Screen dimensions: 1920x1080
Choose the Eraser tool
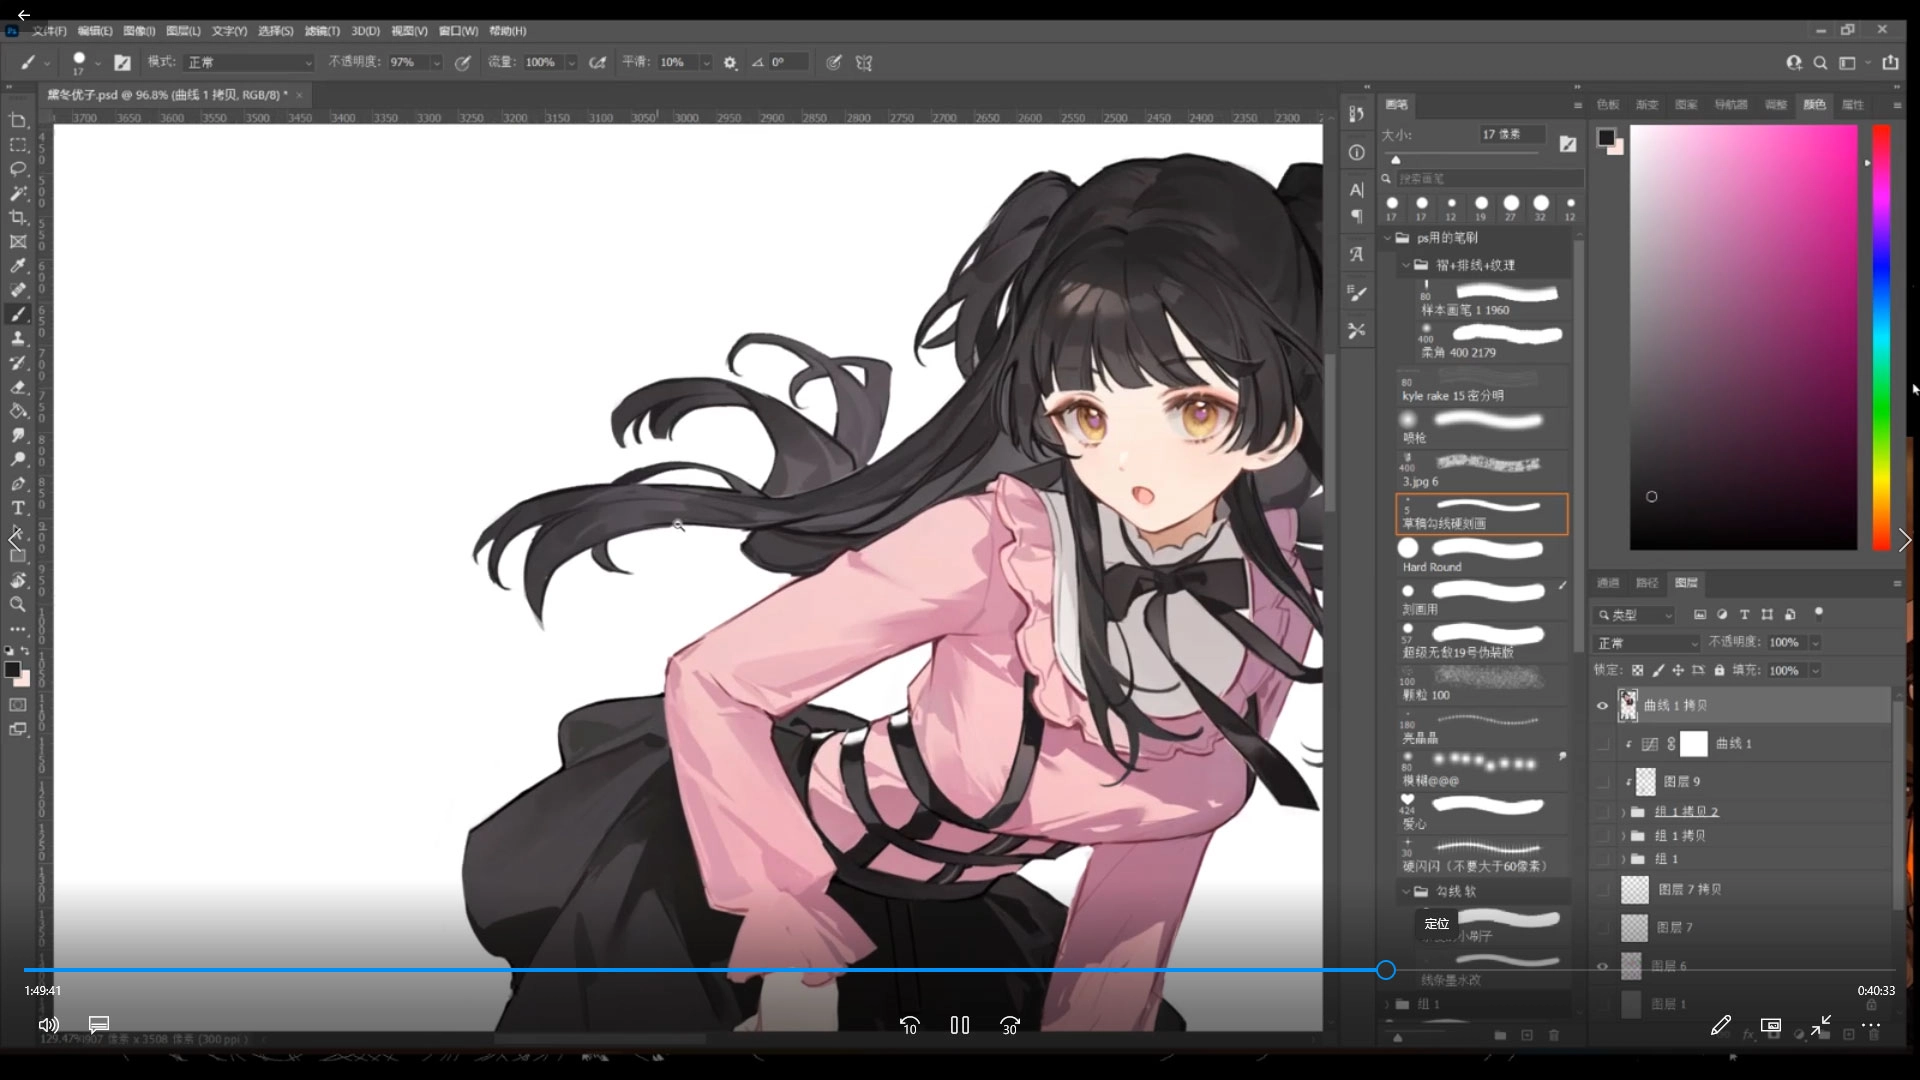(17, 387)
